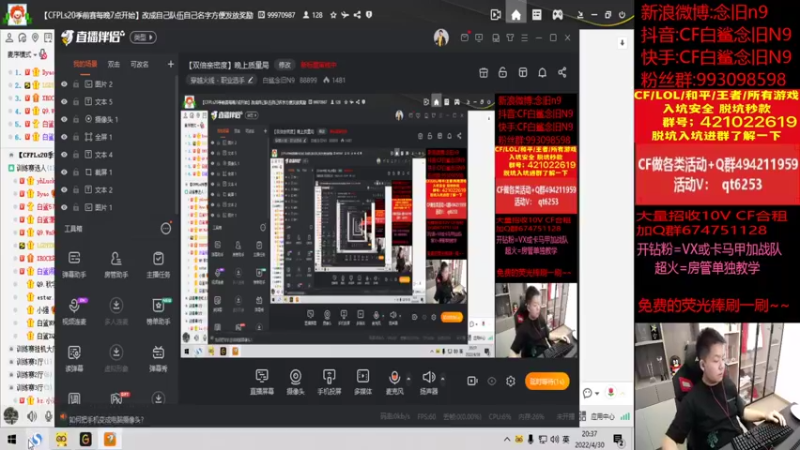The height and width of the screenshot is (450, 800).
Task: Switch to the 双击 scene tab
Action: click(114, 64)
